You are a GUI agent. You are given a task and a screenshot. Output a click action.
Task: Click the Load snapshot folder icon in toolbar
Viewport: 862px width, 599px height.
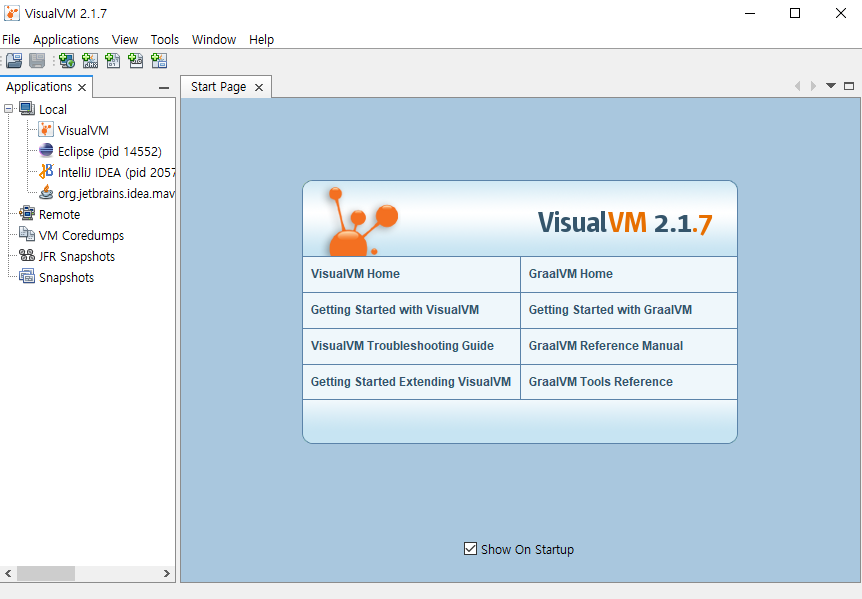point(14,60)
